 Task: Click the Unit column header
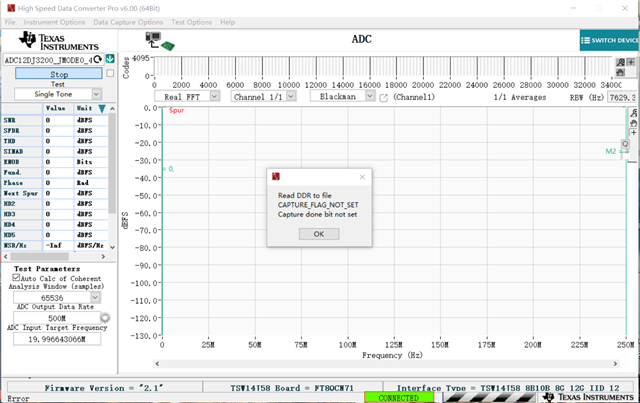84,108
